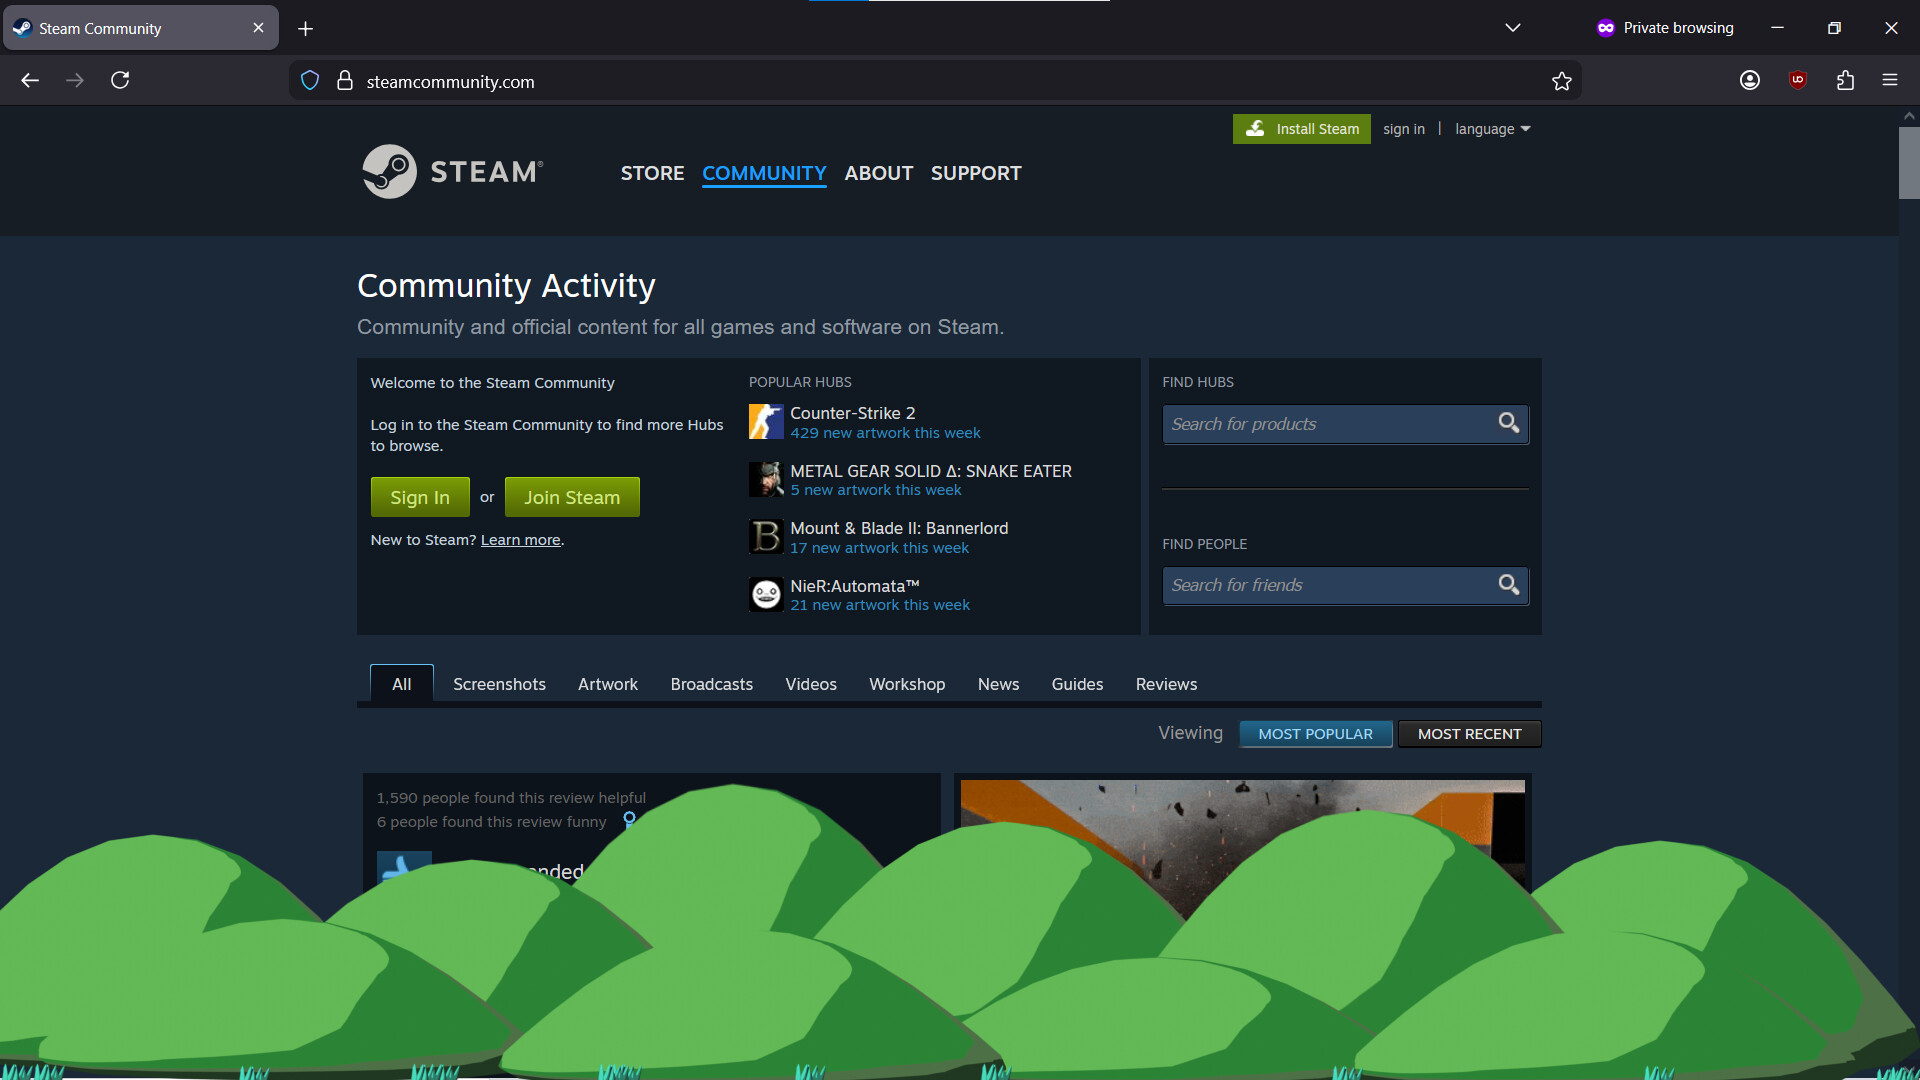This screenshot has width=1920, height=1080.
Task: Click the magnifier in the Find People search
Action: pos(1508,585)
